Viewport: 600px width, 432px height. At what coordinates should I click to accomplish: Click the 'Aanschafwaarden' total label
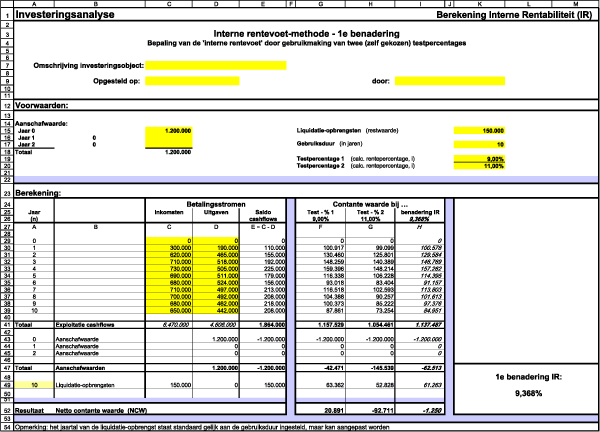(80, 368)
